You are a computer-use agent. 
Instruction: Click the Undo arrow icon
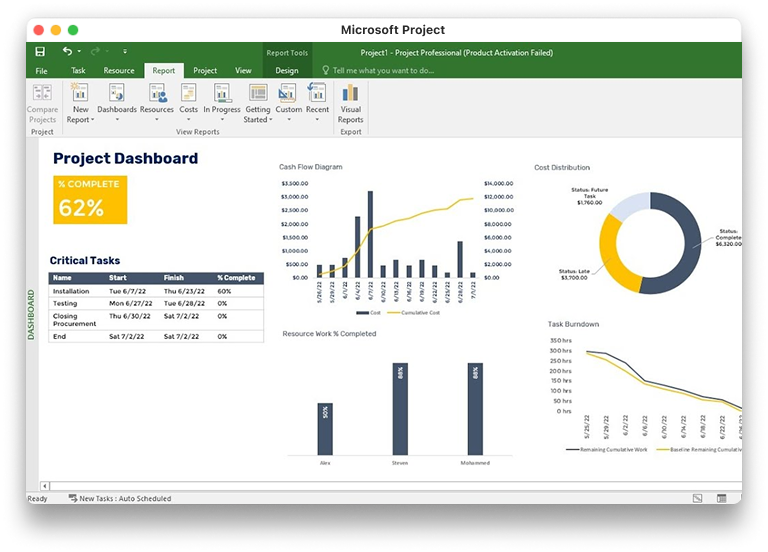point(67,51)
